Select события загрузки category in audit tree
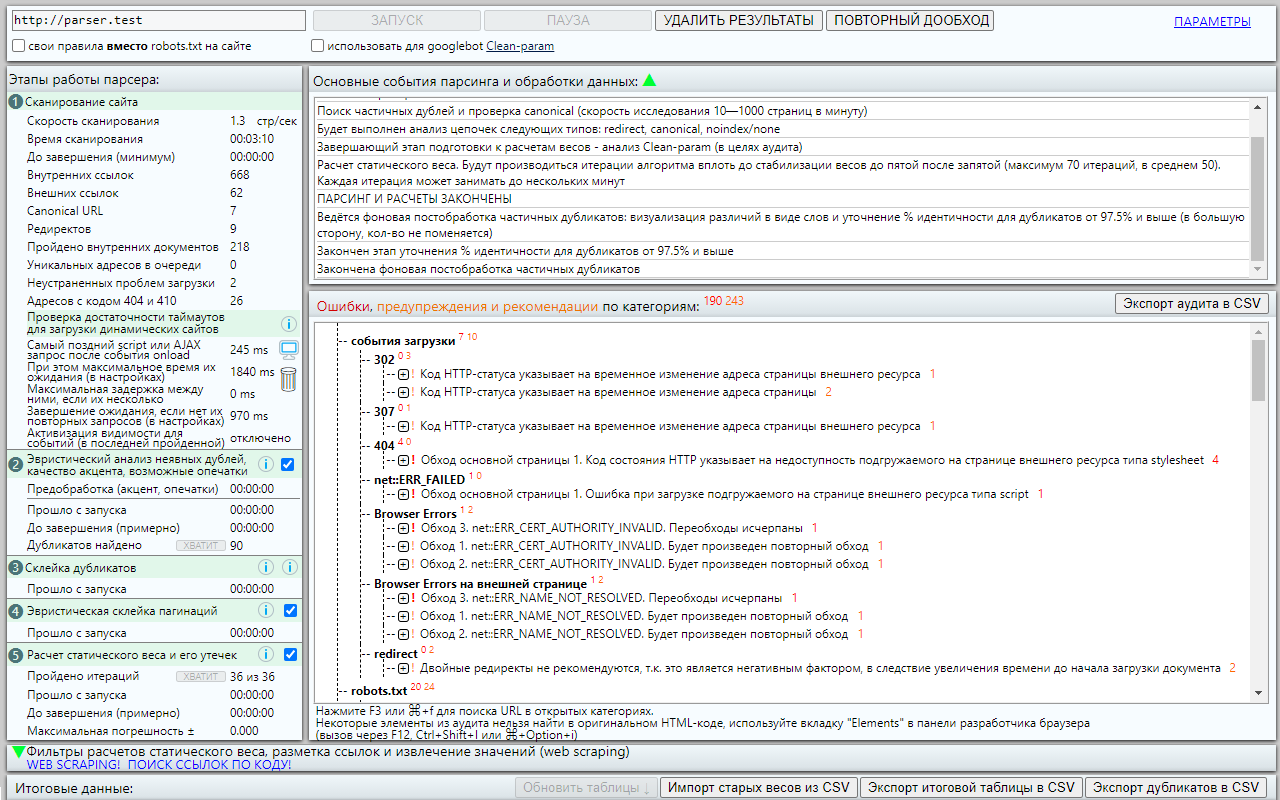 pos(402,341)
